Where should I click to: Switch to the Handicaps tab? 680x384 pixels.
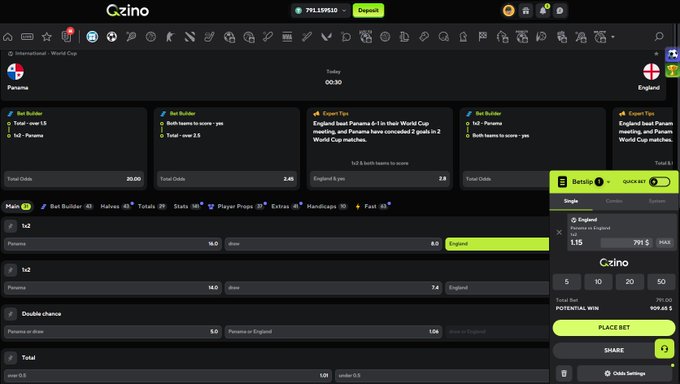tap(327, 206)
